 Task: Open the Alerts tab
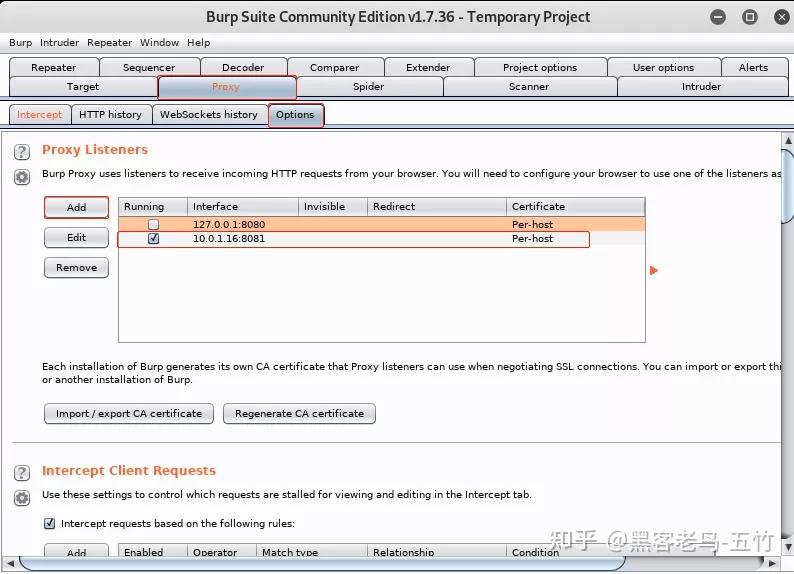[x=753, y=67]
